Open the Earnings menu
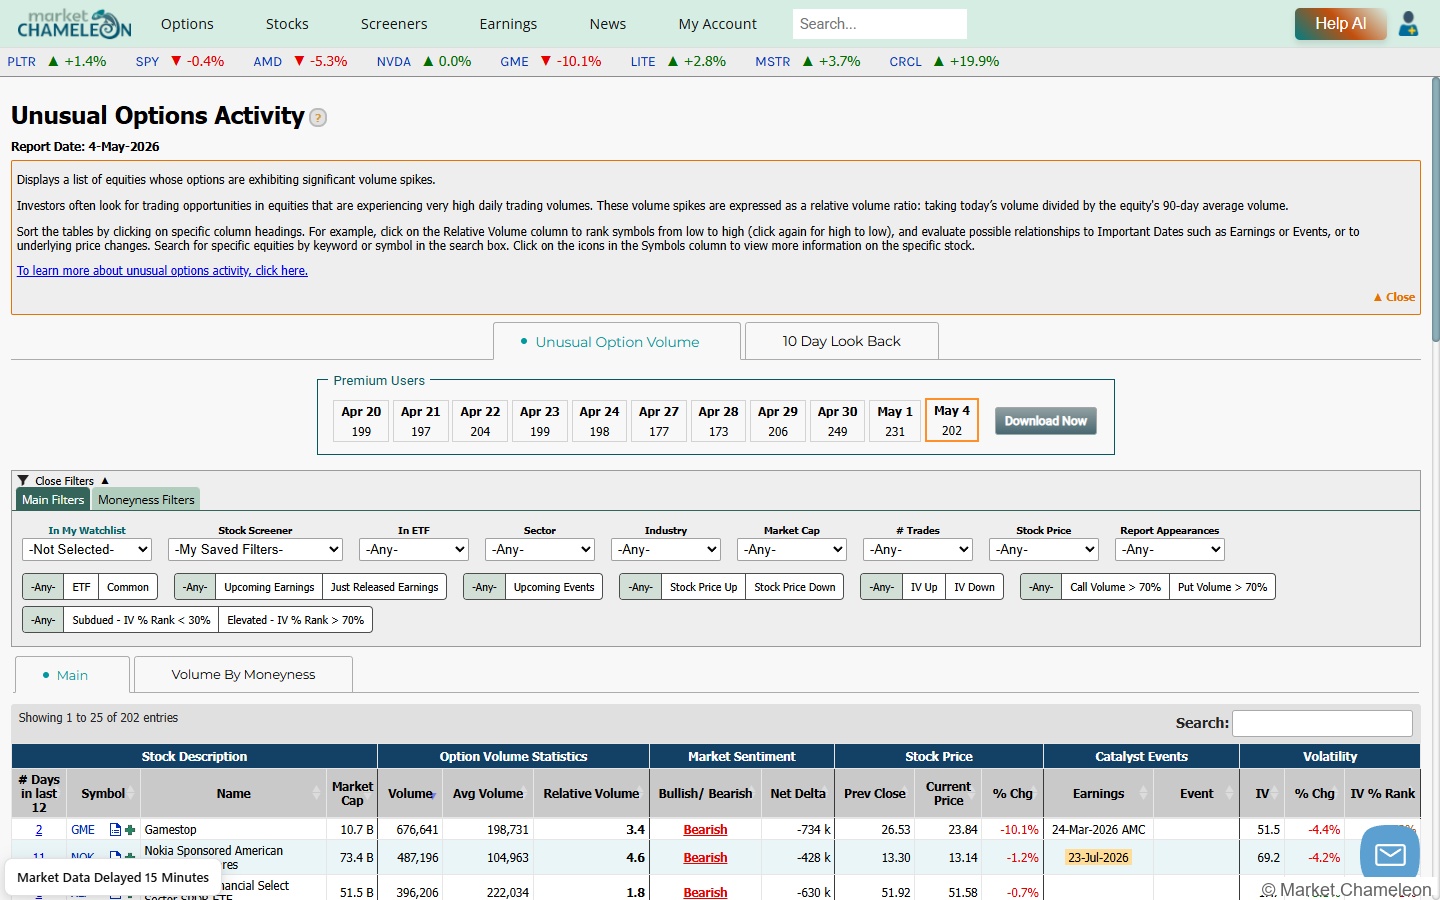This screenshot has width=1440, height=900. coord(508,24)
